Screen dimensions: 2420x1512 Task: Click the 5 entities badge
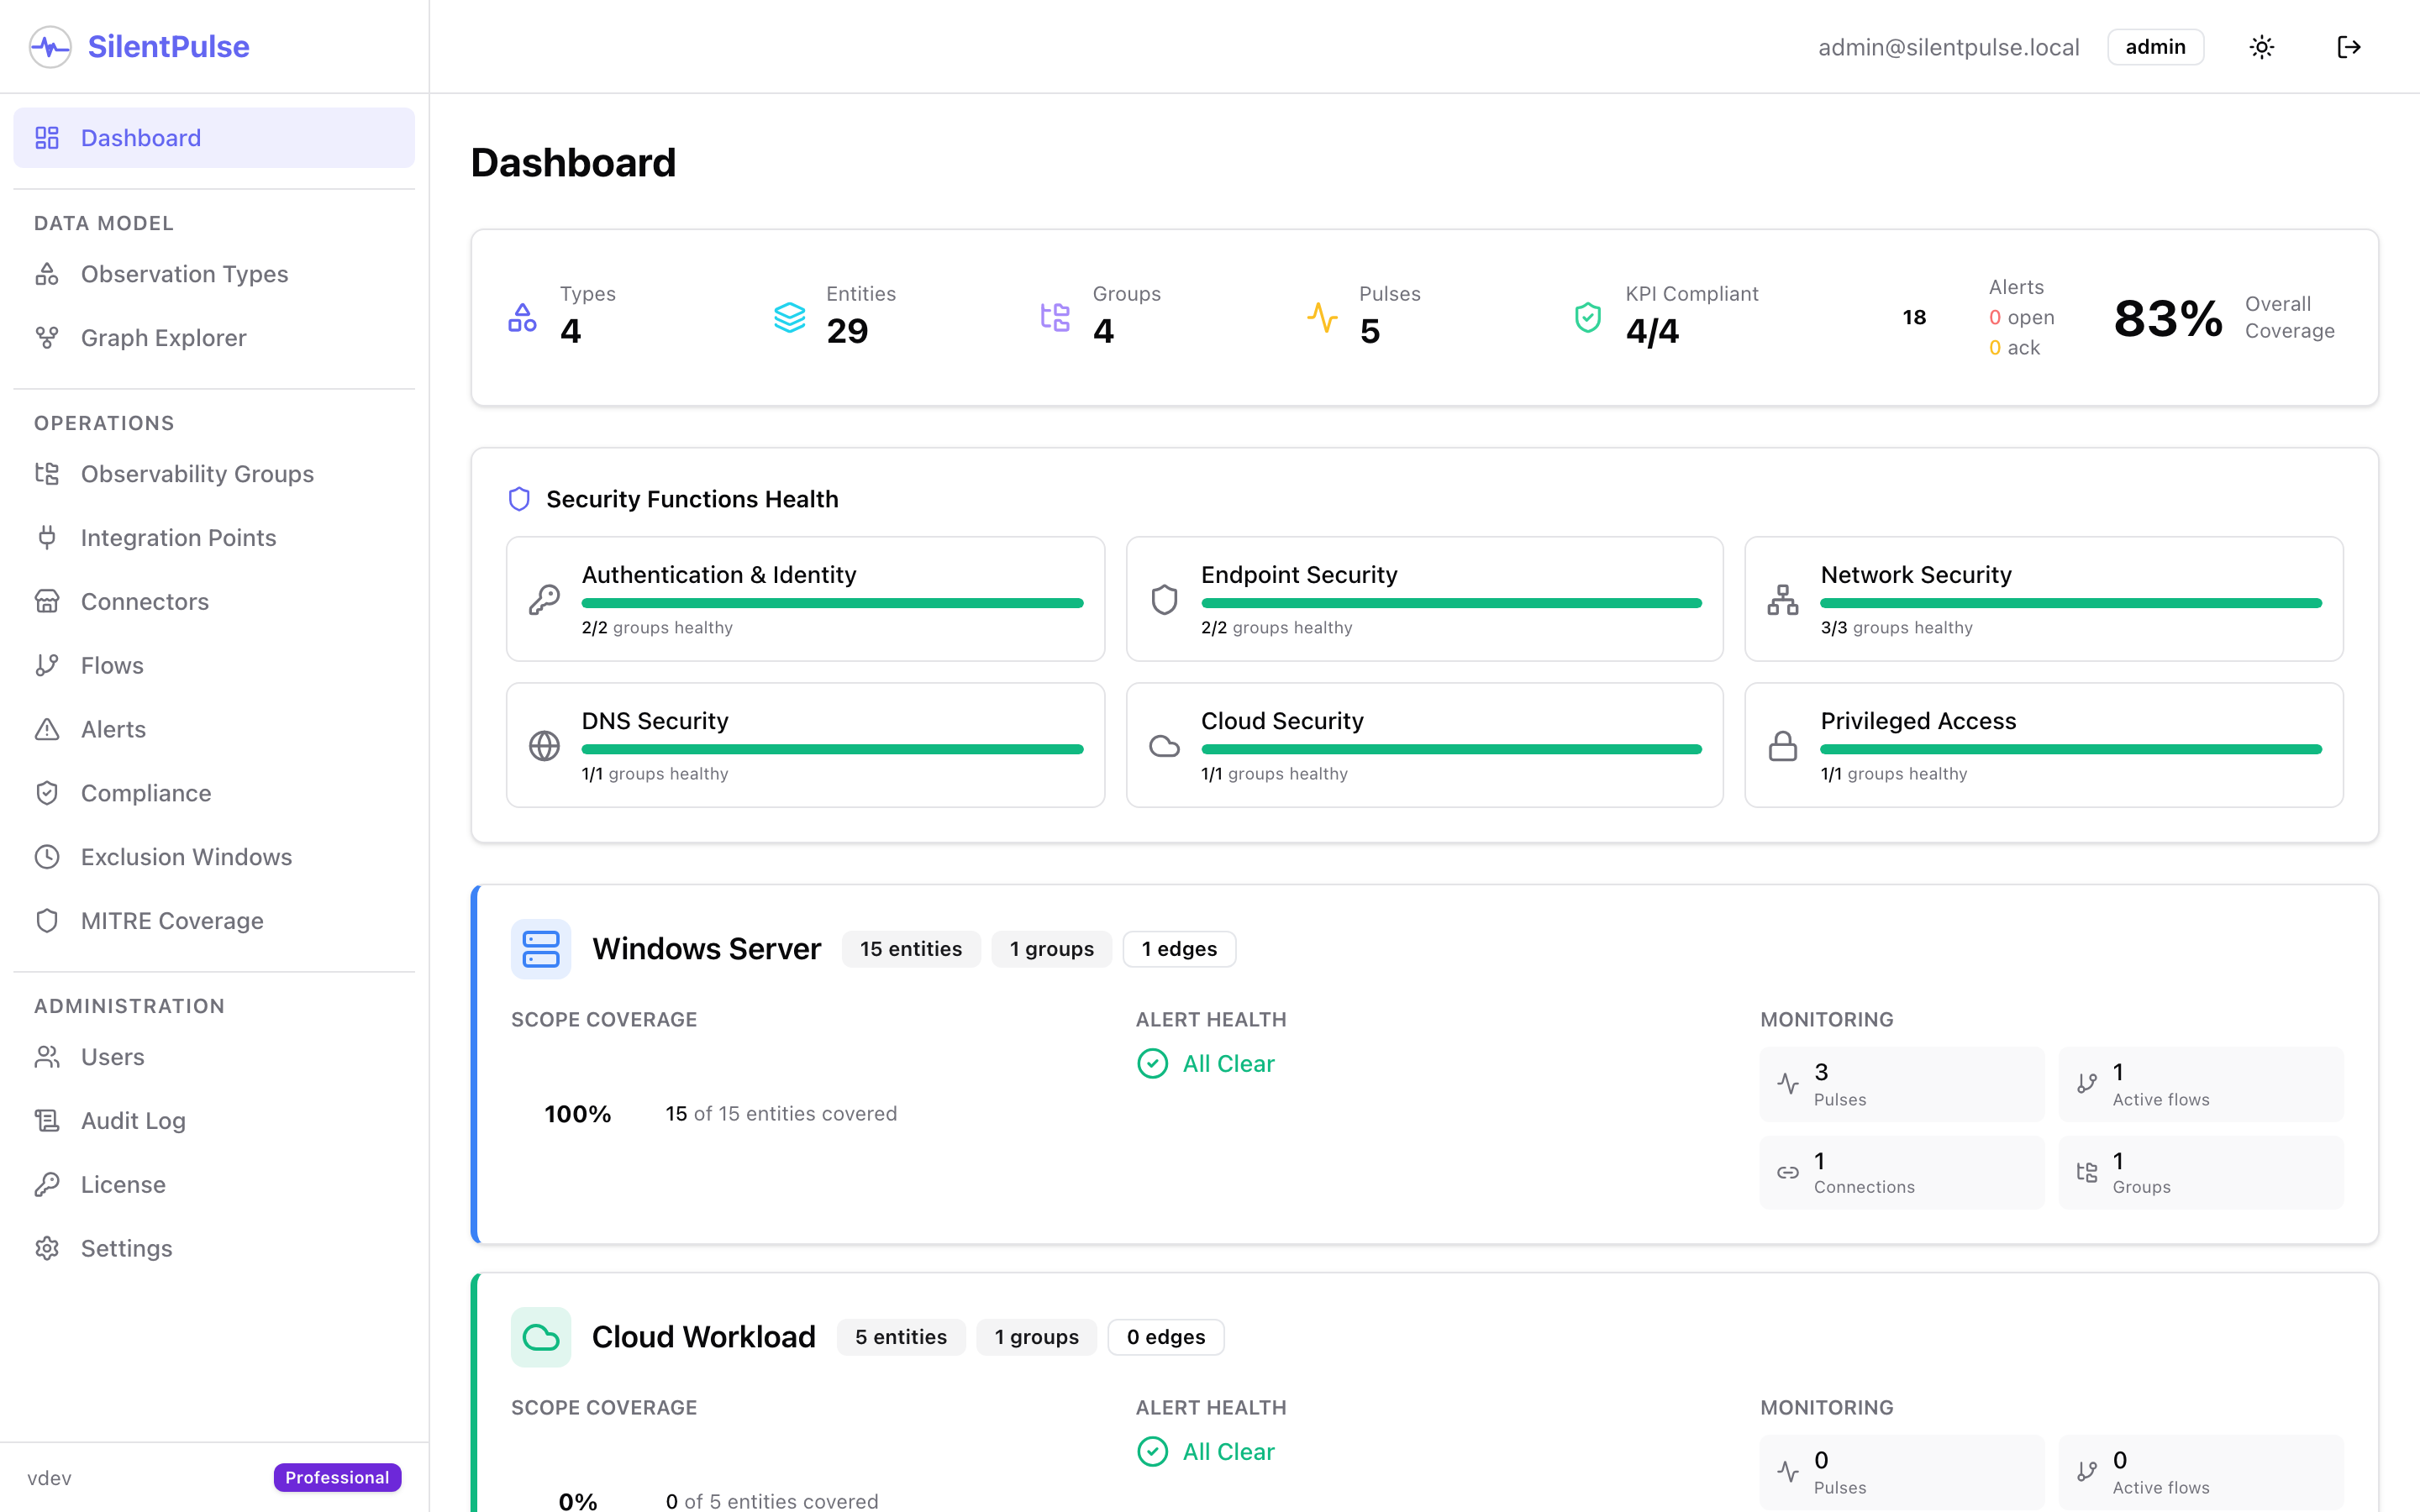[x=901, y=1337]
